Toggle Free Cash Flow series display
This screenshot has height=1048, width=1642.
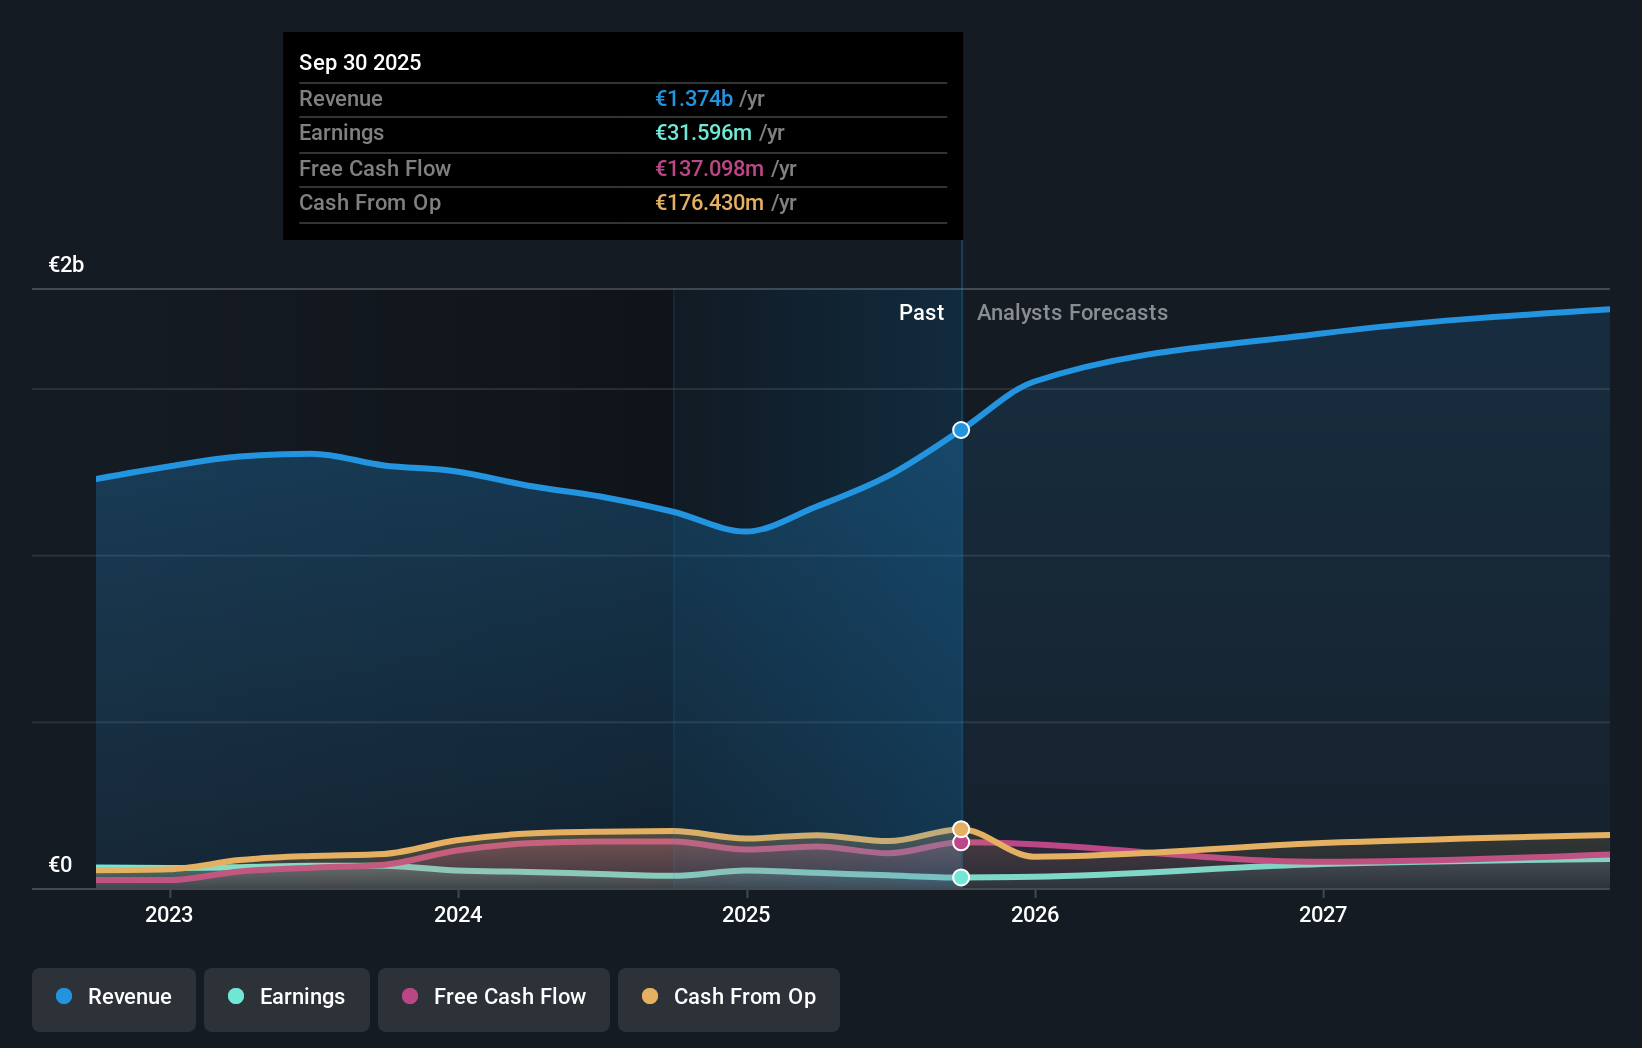[493, 997]
